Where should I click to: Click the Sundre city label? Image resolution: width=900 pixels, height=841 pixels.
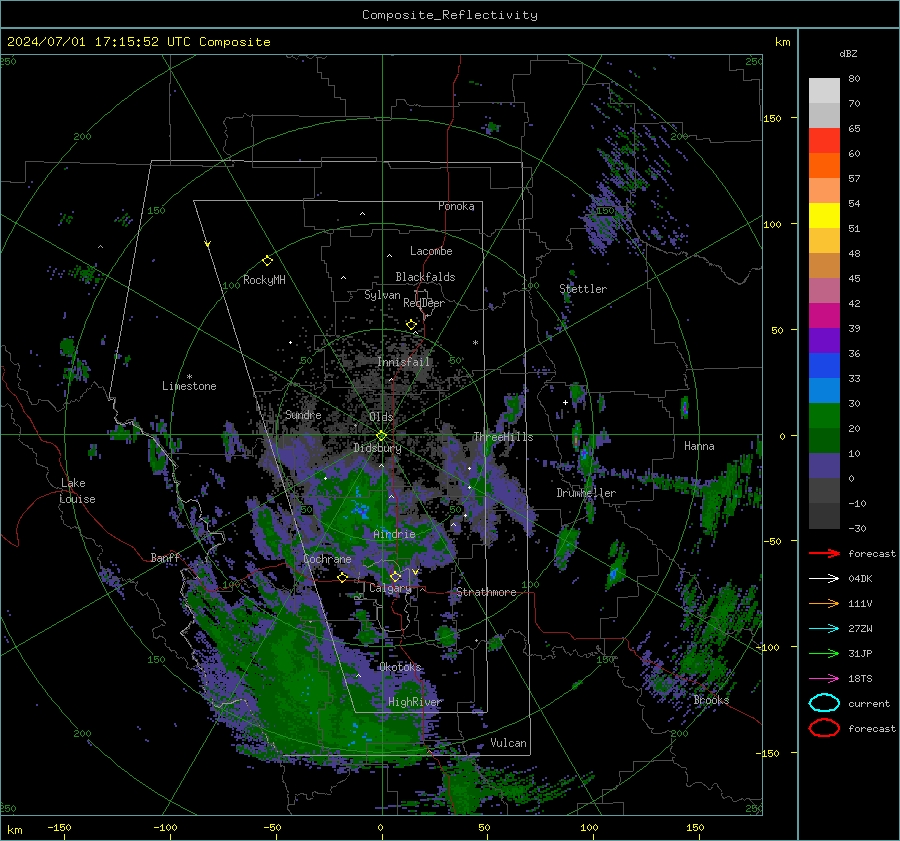[303, 414]
